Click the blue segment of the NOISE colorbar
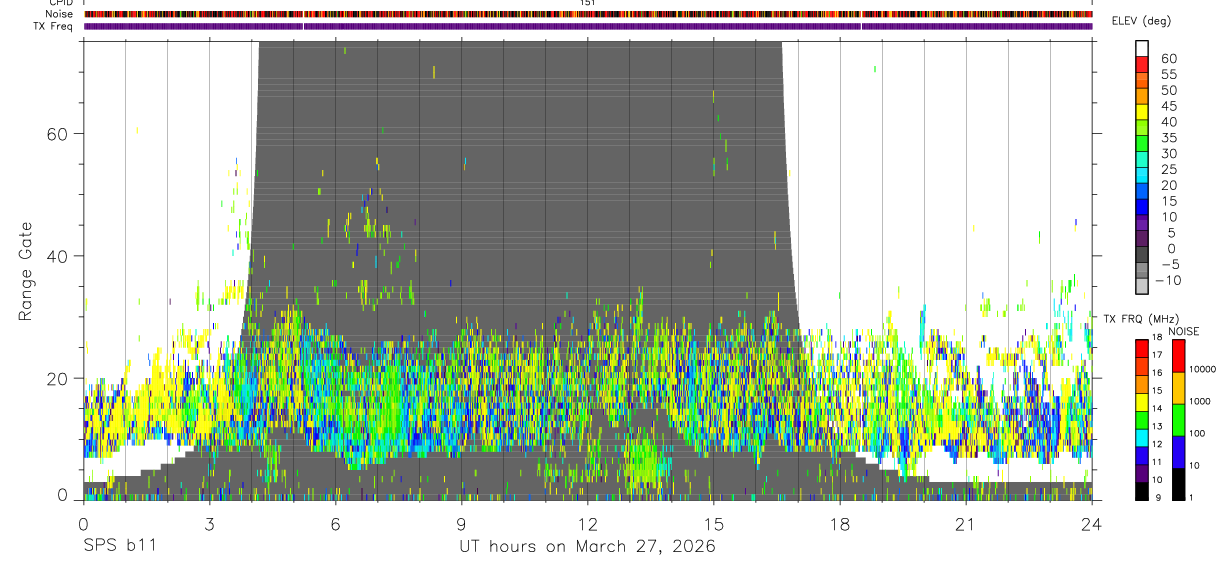 [x=1179, y=452]
